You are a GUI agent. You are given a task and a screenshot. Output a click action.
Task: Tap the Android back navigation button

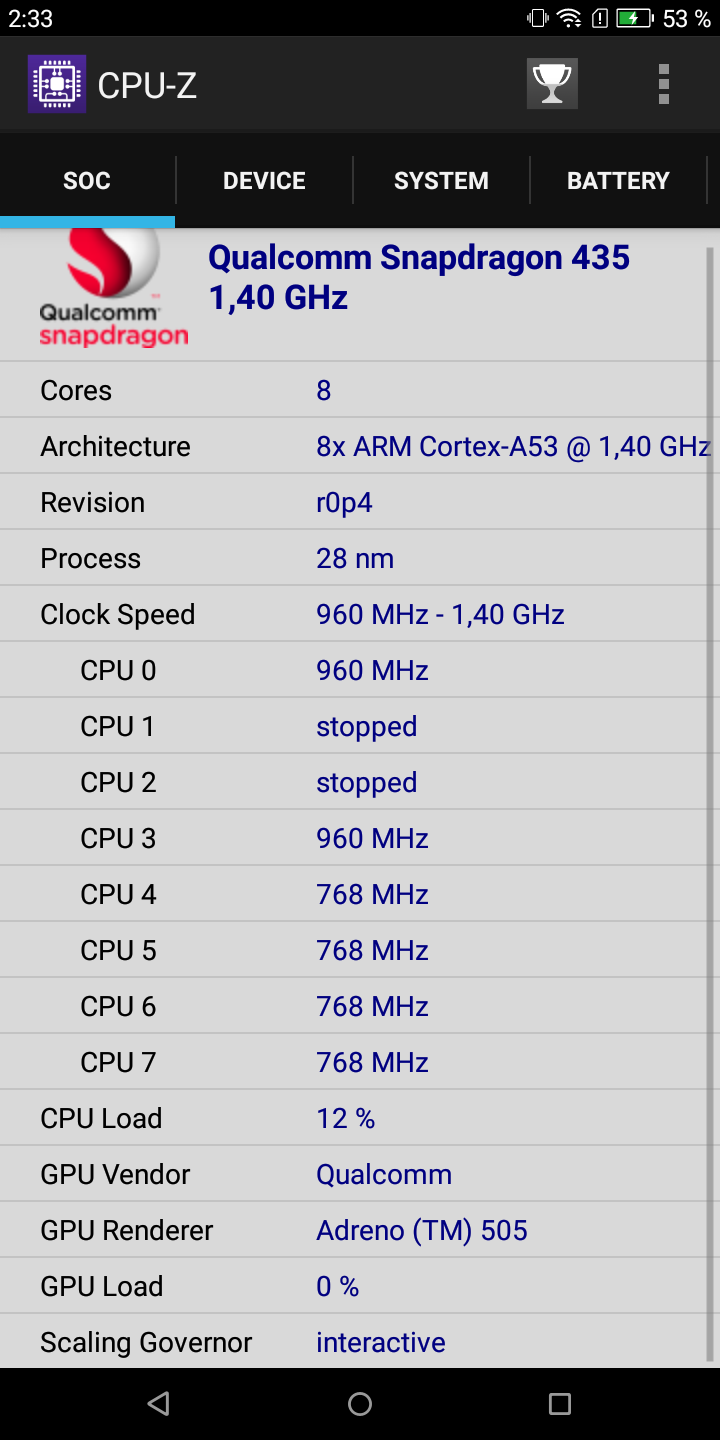point(158,1404)
